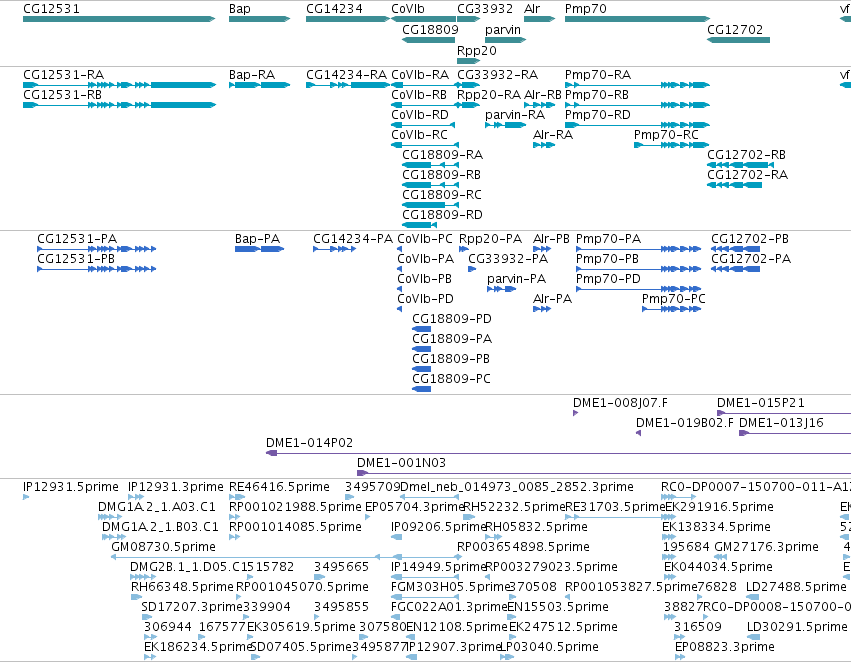
Task: Click transcript CG18809-RA
Action: point(430,165)
